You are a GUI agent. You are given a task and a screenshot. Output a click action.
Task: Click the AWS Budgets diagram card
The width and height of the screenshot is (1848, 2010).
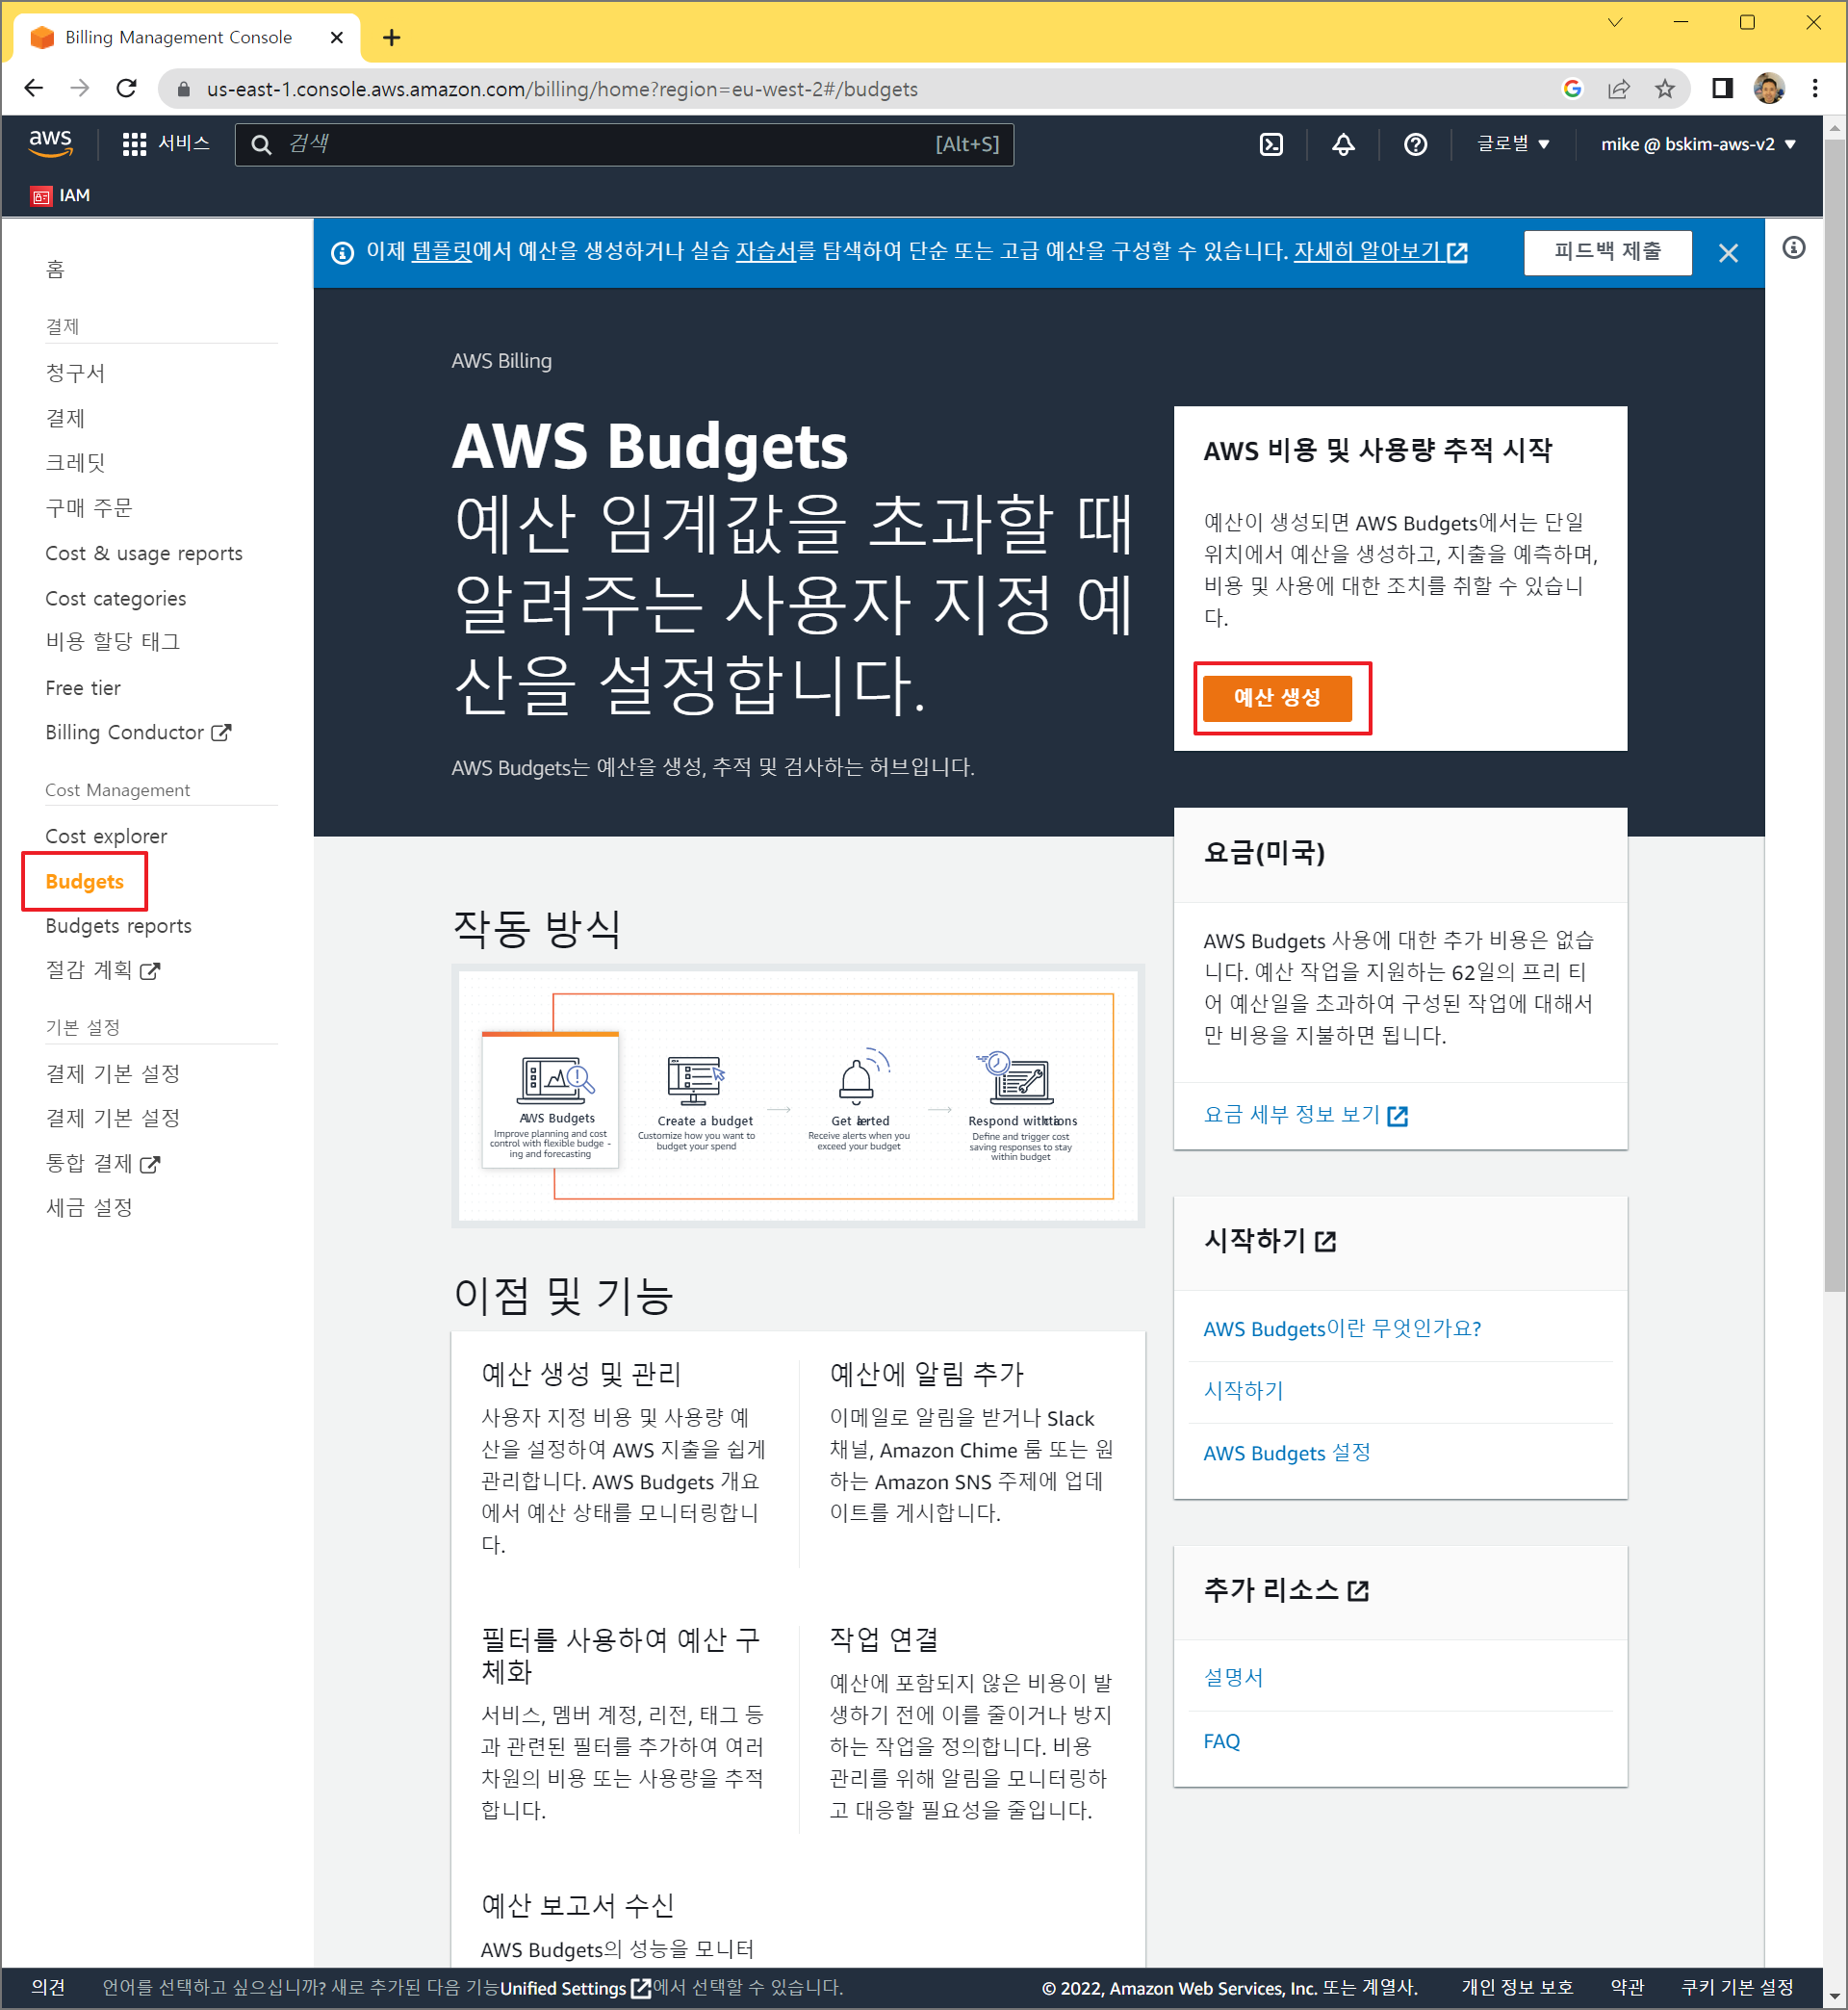(550, 1099)
